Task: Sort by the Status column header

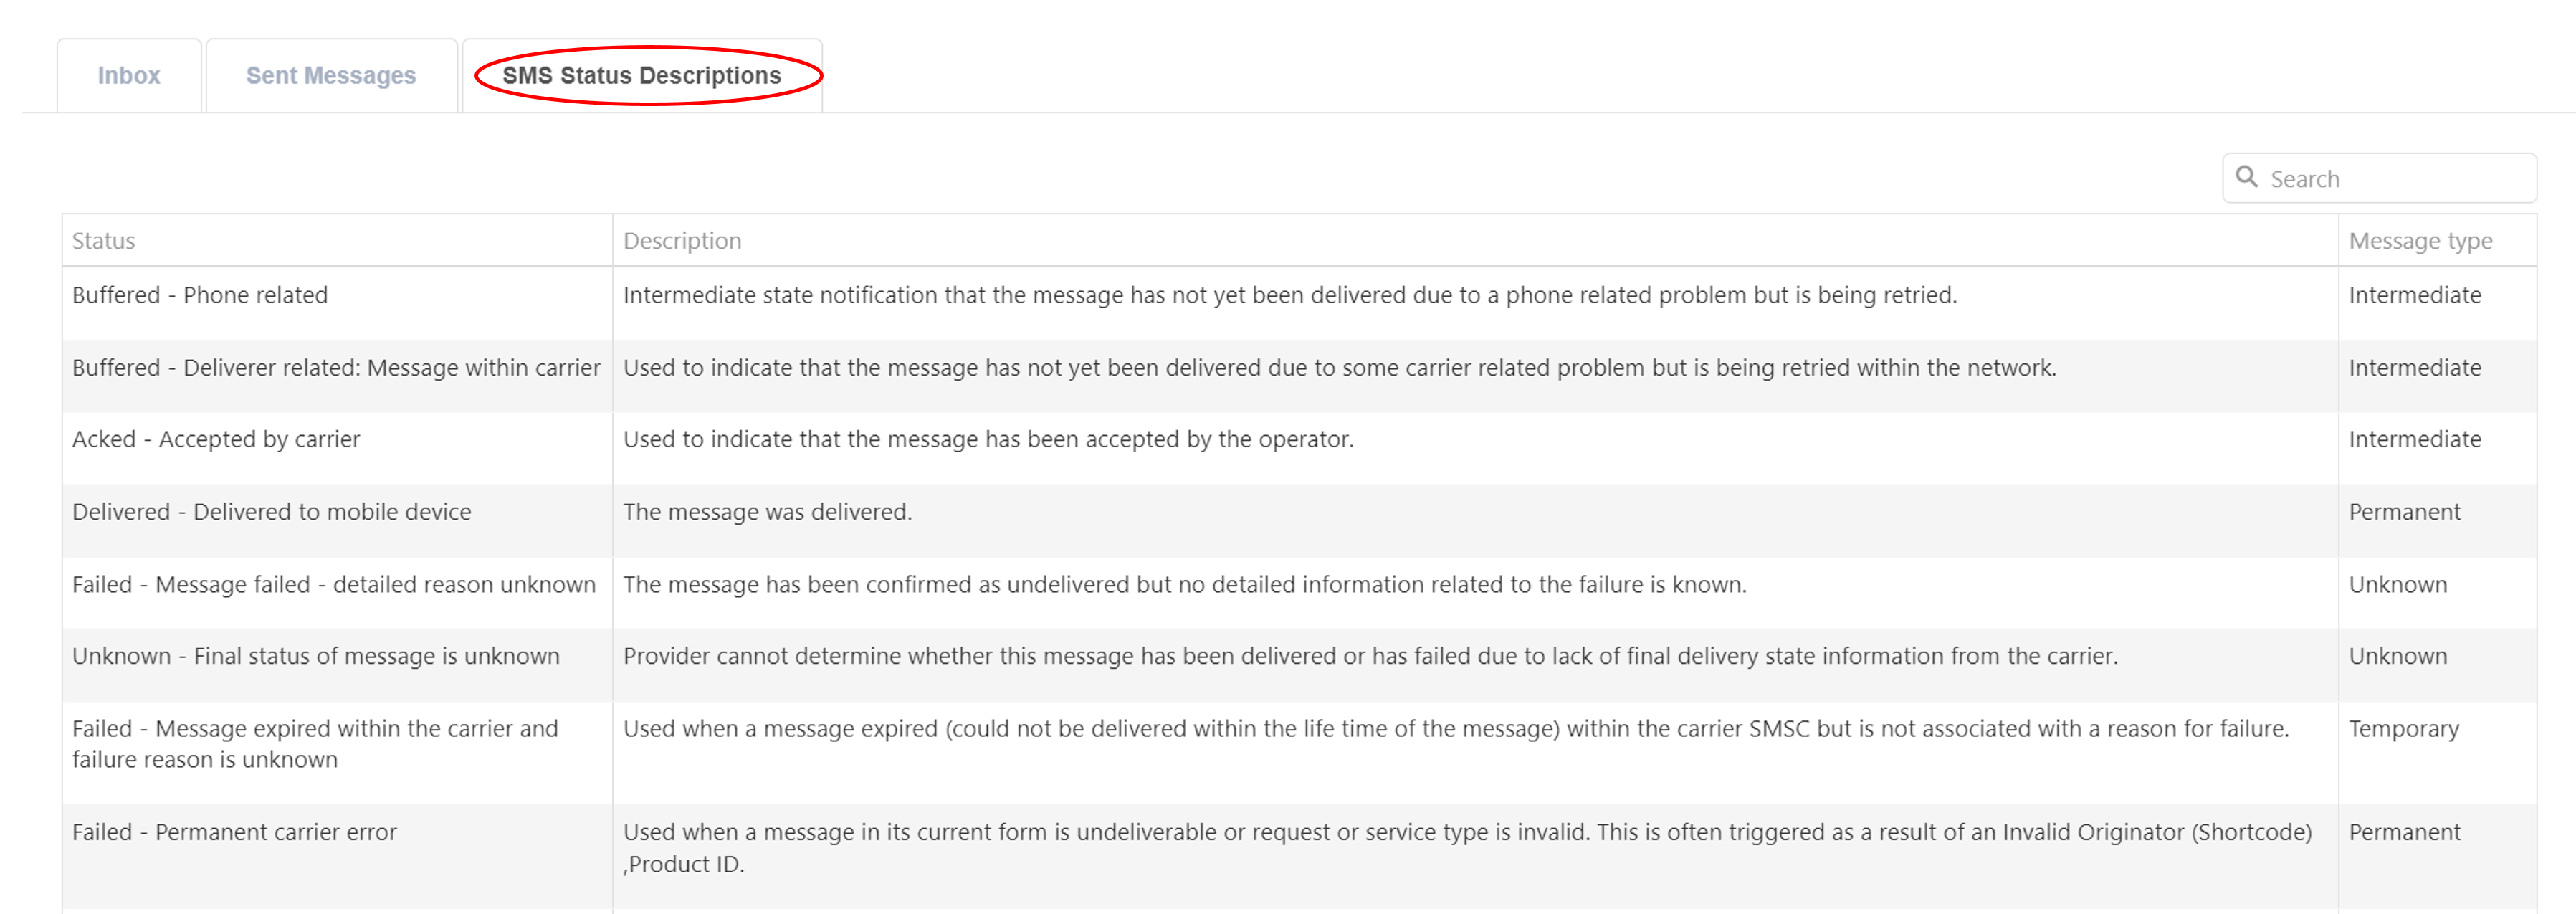Action: [104, 241]
